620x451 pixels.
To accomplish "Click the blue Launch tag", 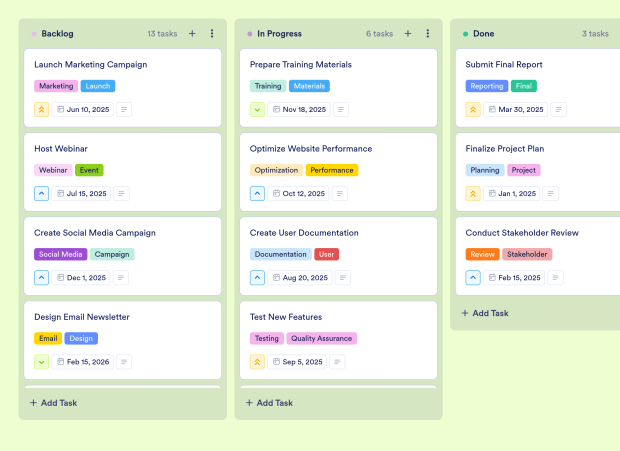I will 98,86.
